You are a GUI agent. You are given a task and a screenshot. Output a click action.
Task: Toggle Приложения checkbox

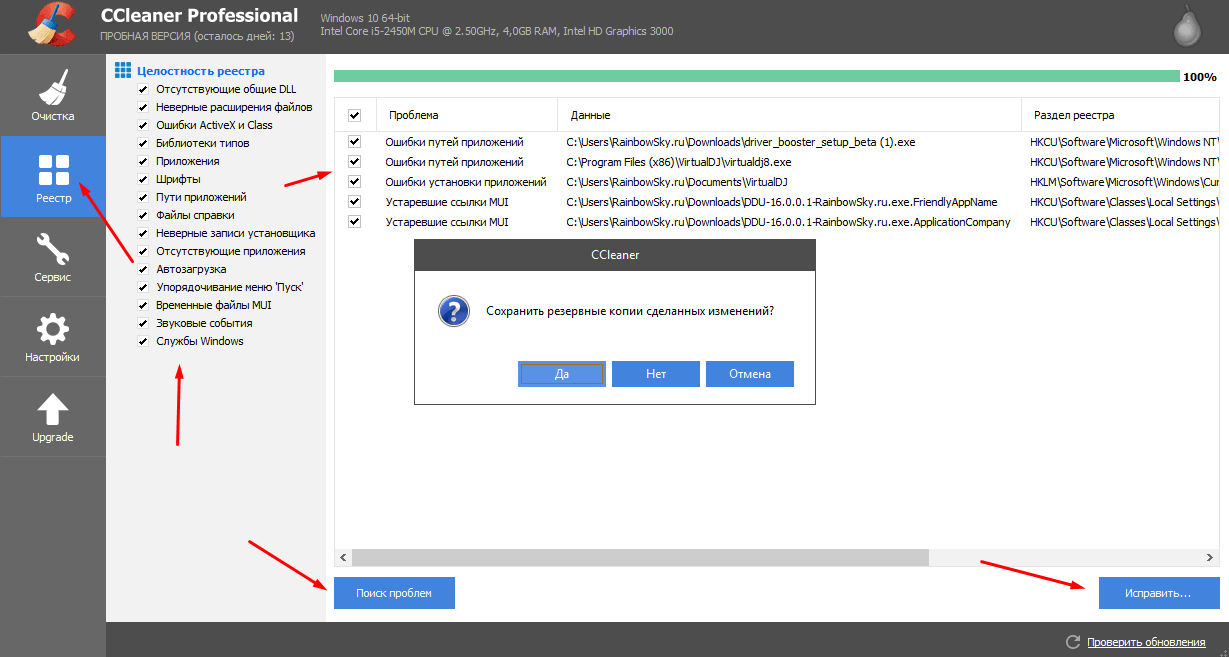(143, 161)
